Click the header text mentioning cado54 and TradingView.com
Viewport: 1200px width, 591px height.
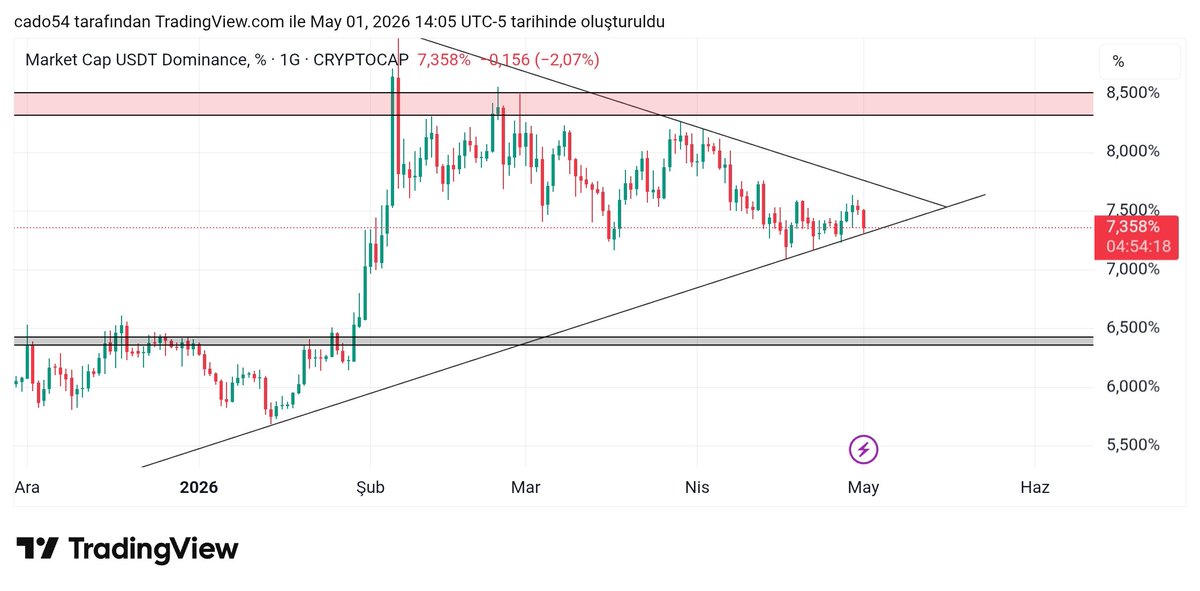[x=339, y=22]
